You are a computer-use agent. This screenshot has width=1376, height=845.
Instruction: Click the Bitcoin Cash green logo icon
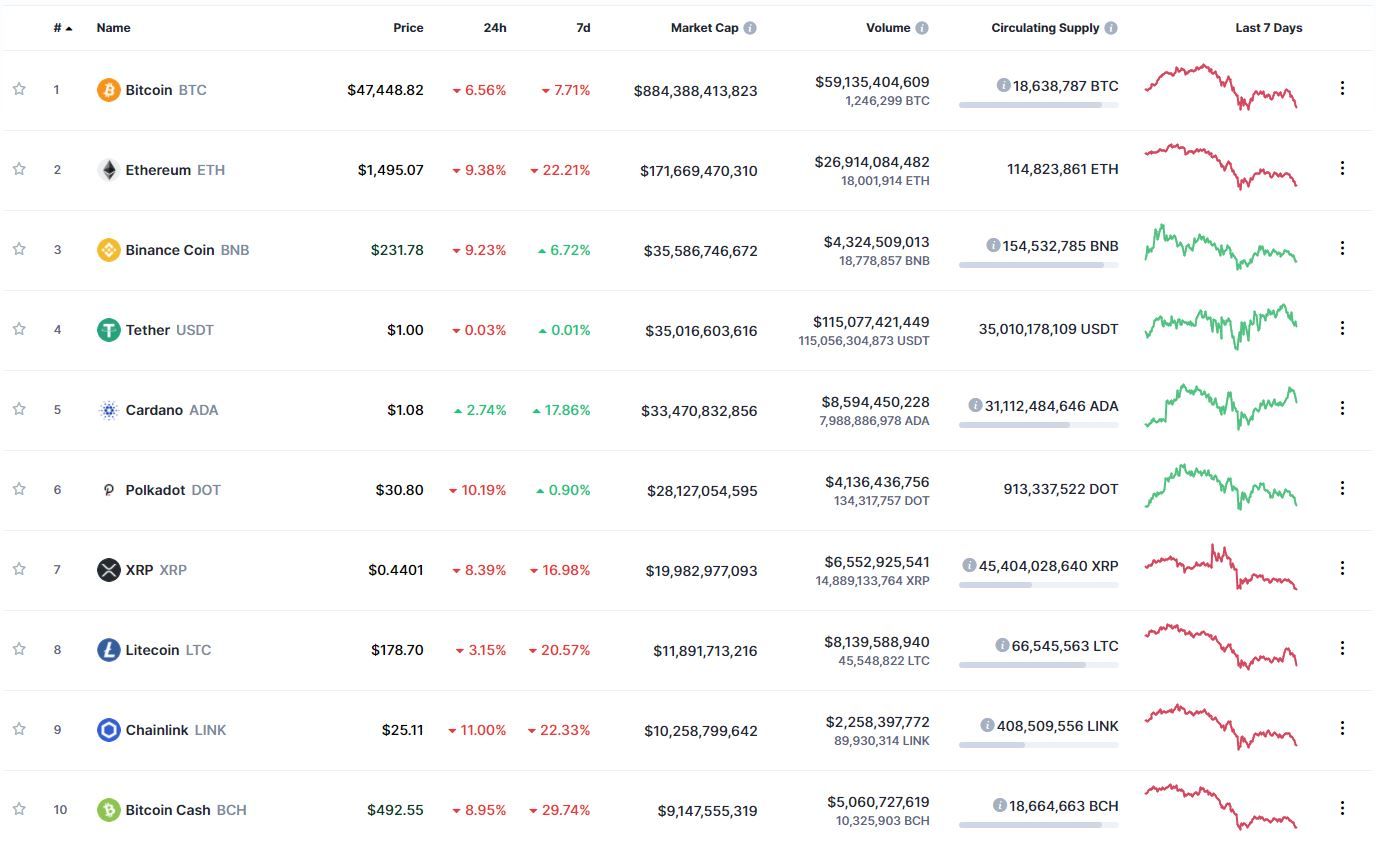[x=108, y=810]
